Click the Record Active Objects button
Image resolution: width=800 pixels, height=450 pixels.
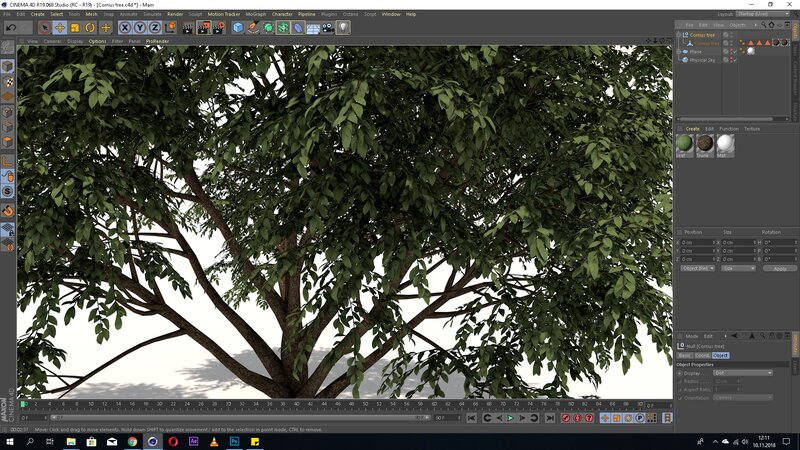[565, 418]
